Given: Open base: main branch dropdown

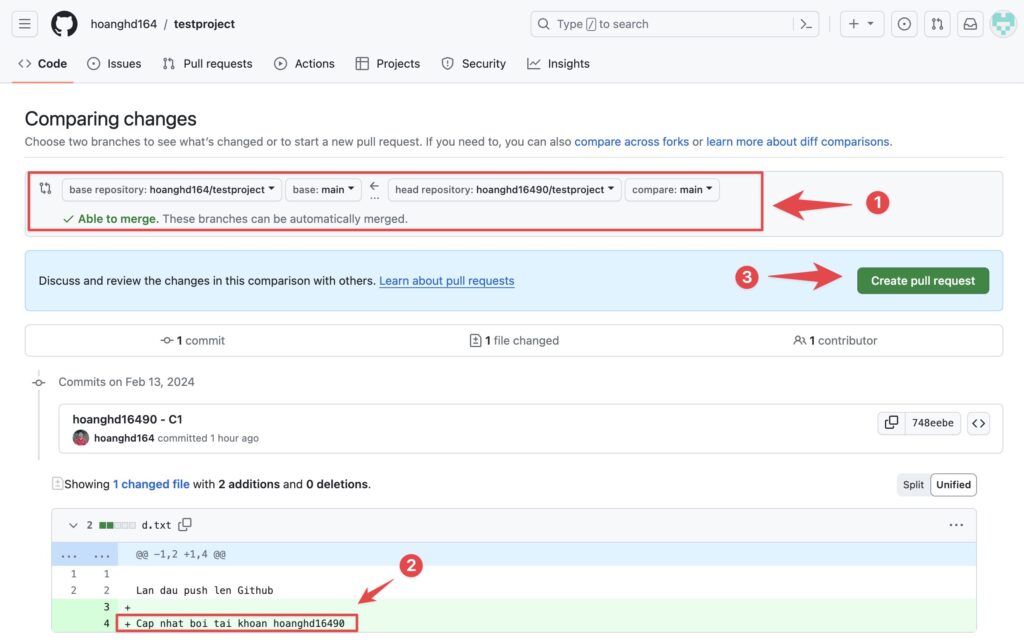Looking at the screenshot, I should click(x=323, y=189).
